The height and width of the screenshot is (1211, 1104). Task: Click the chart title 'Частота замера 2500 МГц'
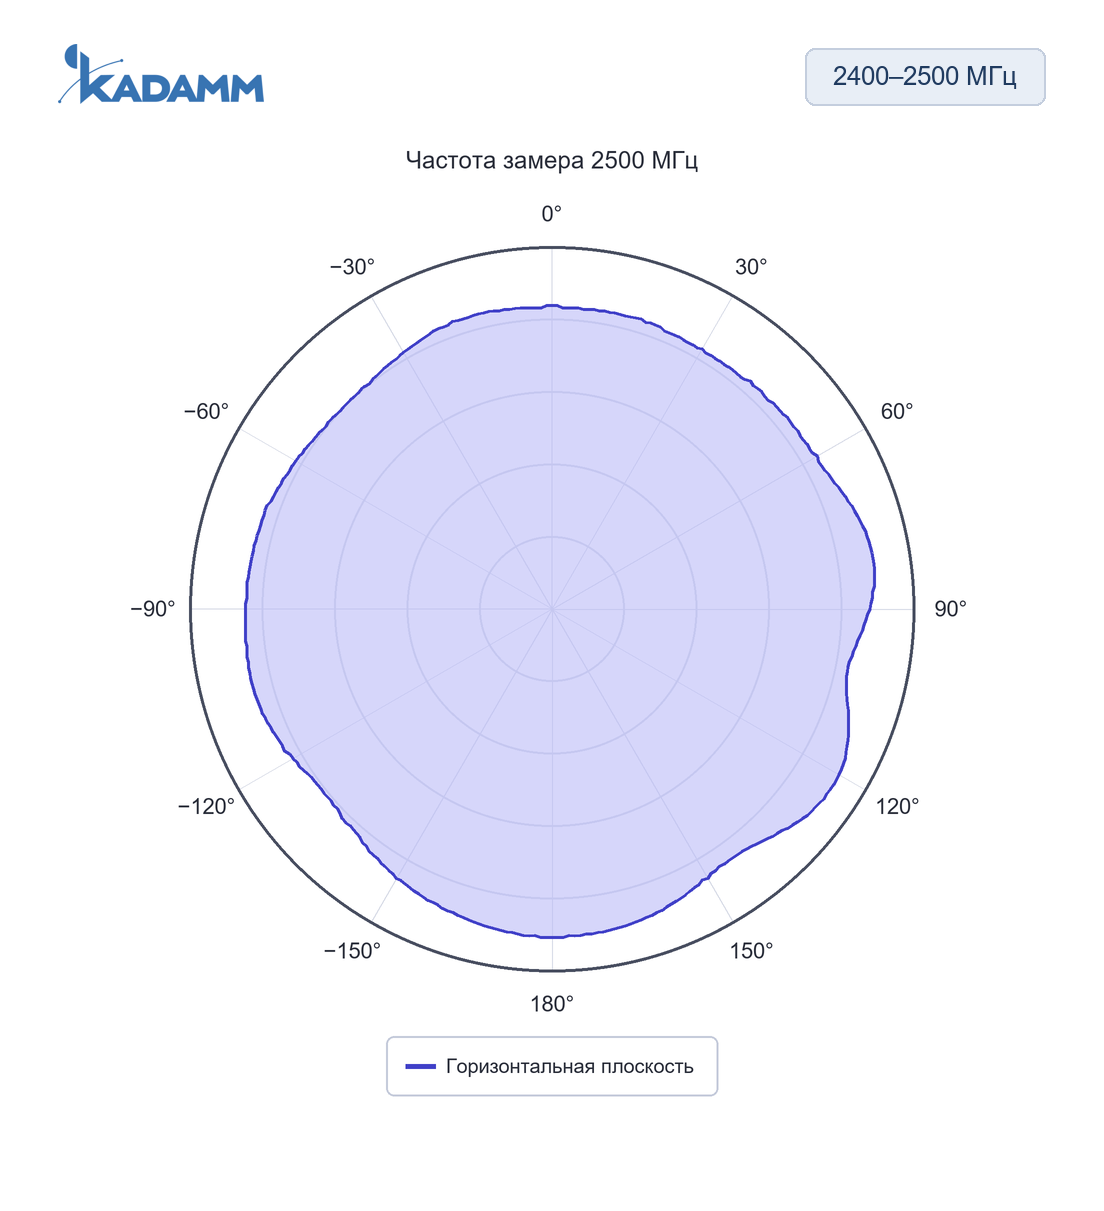point(552,160)
